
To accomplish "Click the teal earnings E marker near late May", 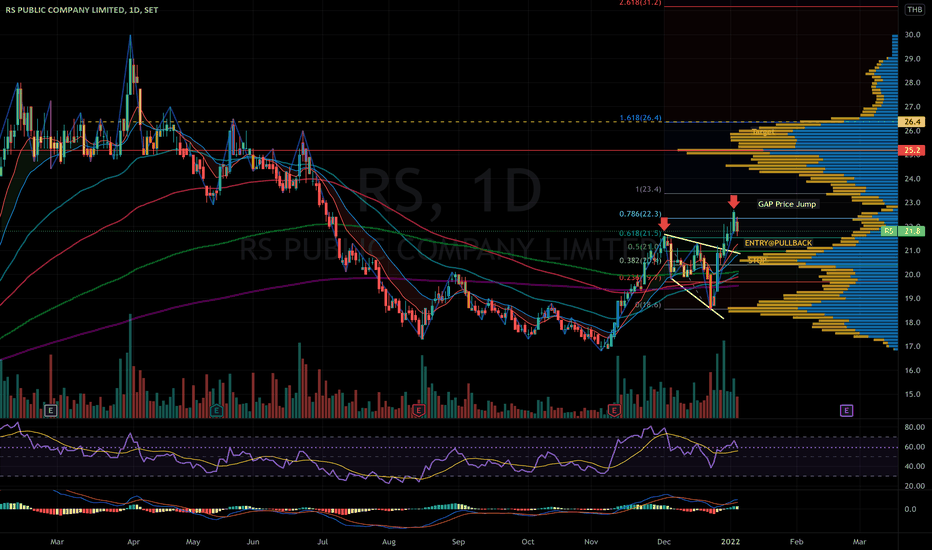I will tap(217, 410).
